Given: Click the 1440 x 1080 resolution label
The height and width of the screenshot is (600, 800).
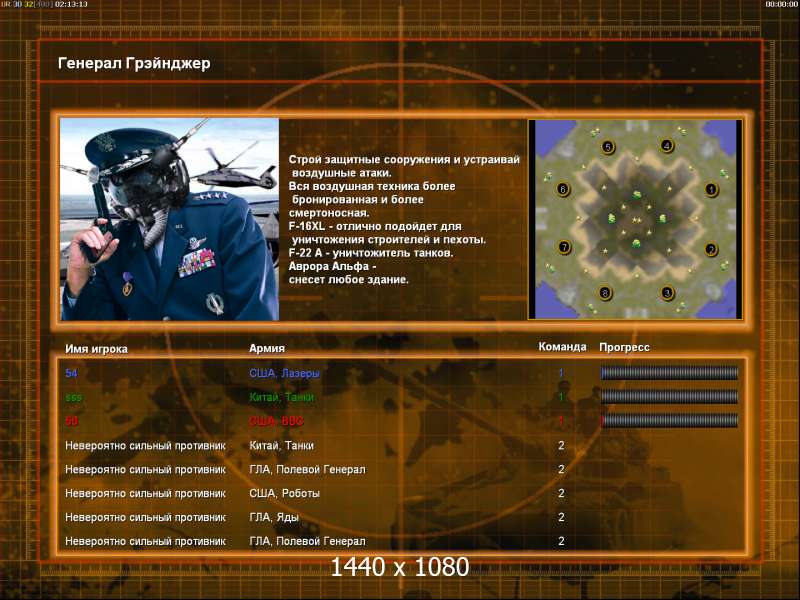Looking at the screenshot, I should [400, 567].
